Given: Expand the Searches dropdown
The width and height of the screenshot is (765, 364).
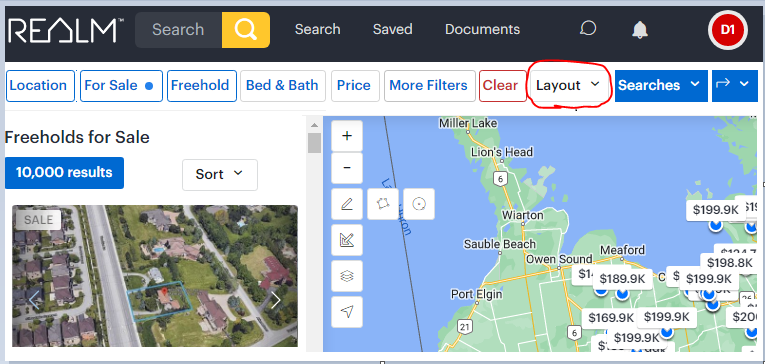Looking at the screenshot, I should [x=661, y=86].
